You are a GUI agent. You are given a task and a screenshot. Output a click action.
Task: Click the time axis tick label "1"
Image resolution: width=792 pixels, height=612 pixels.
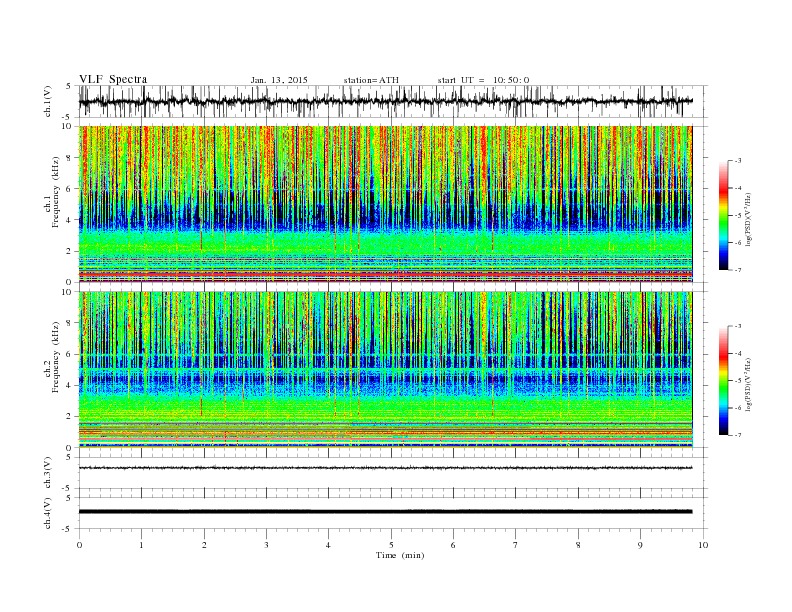tap(141, 545)
